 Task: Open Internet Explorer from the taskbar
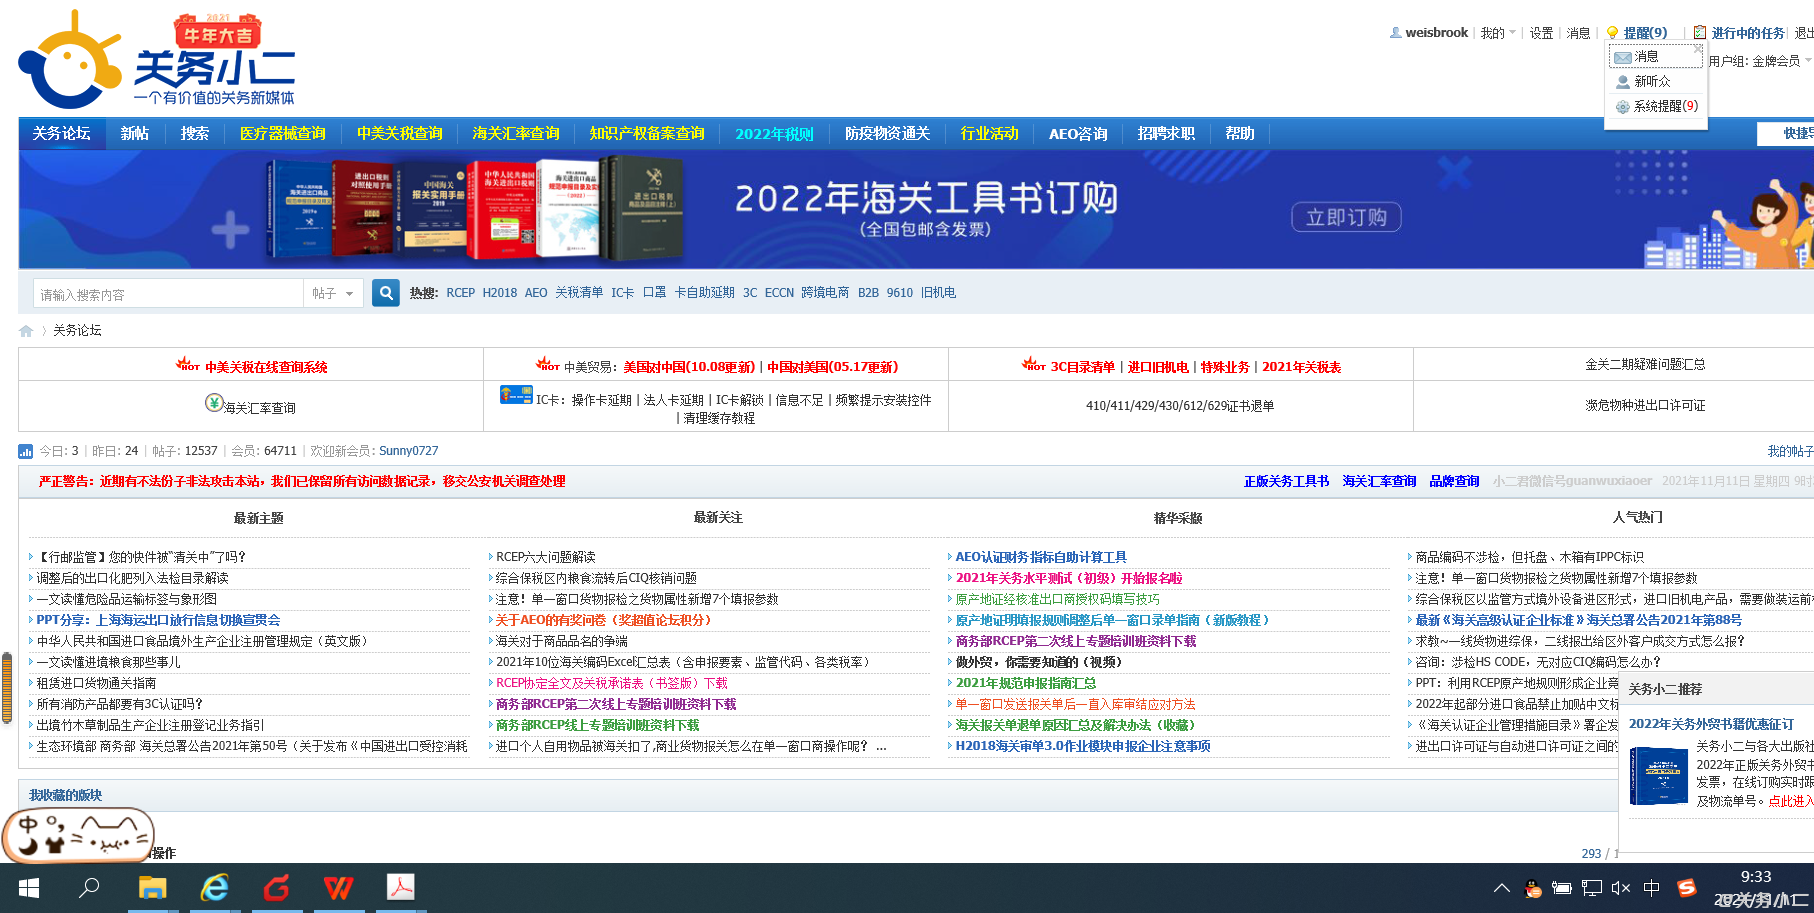coord(214,887)
